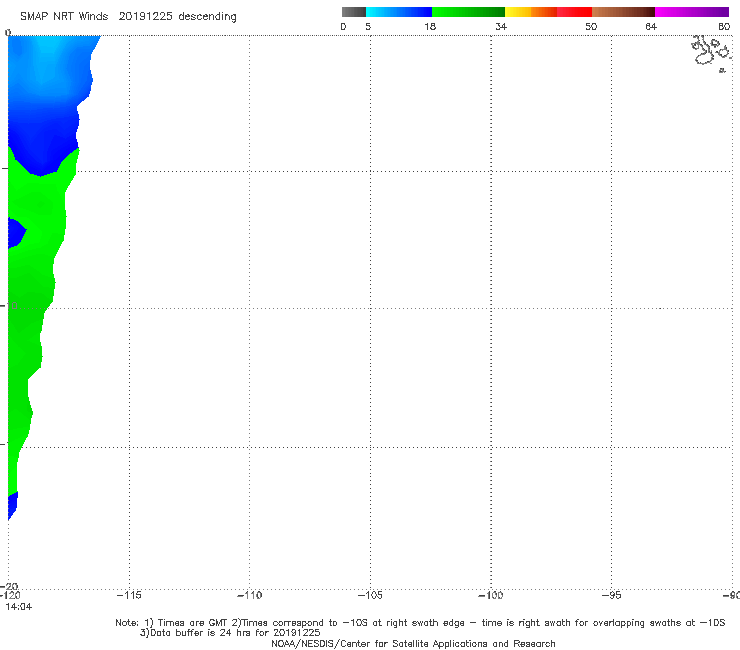The height and width of the screenshot is (650, 740).
Task: Click color bar label "34"
Action: point(501,27)
